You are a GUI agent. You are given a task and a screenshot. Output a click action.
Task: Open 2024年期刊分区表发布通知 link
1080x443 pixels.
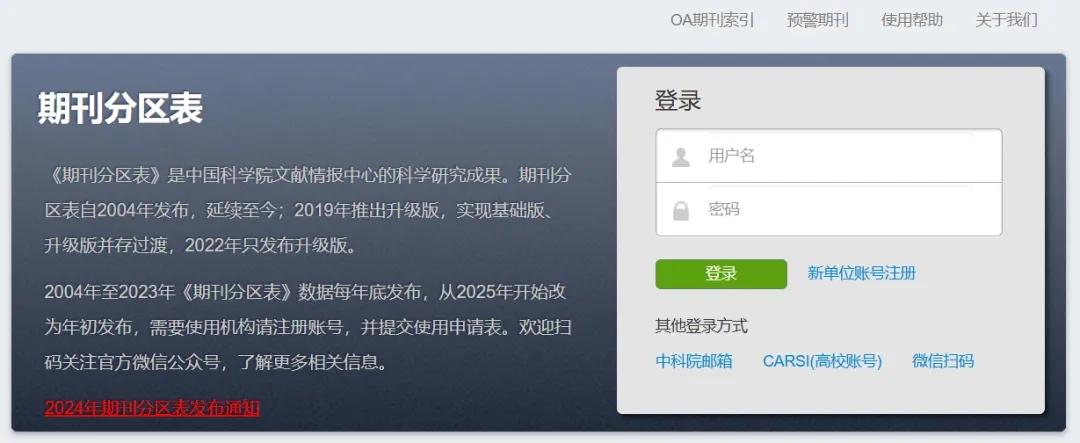pos(152,408)
